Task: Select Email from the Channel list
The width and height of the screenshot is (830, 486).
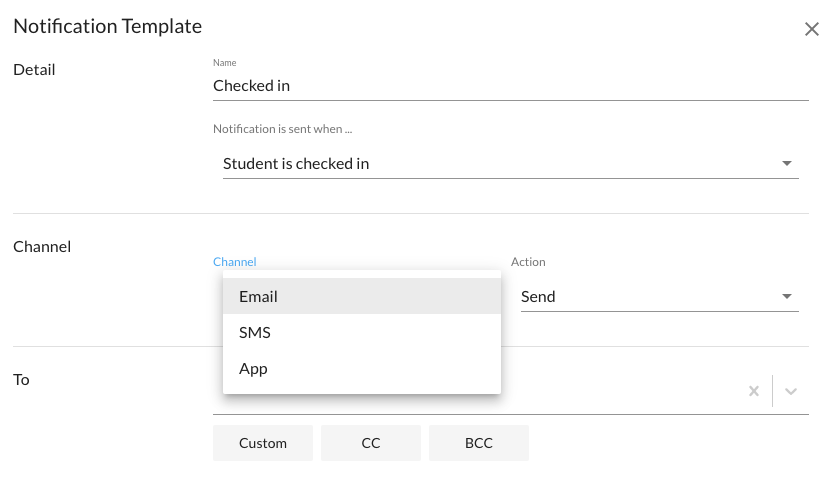Action: pos(361,297)
